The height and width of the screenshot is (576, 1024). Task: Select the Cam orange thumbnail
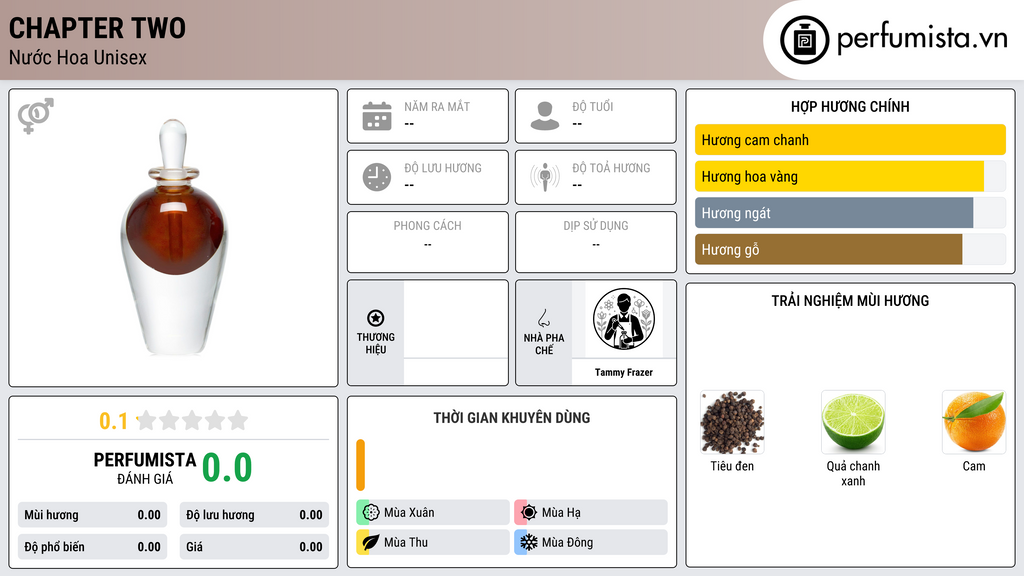[974, 423]
